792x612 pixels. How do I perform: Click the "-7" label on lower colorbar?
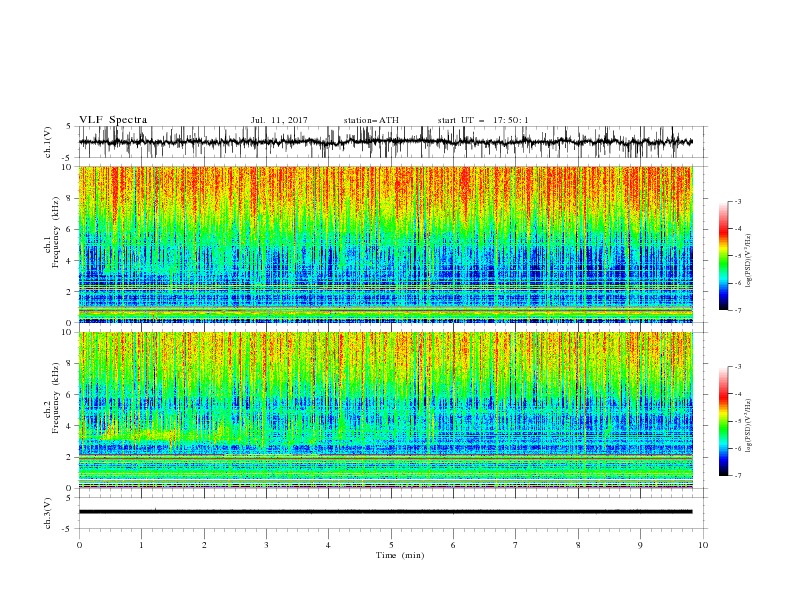coord(737,476)
